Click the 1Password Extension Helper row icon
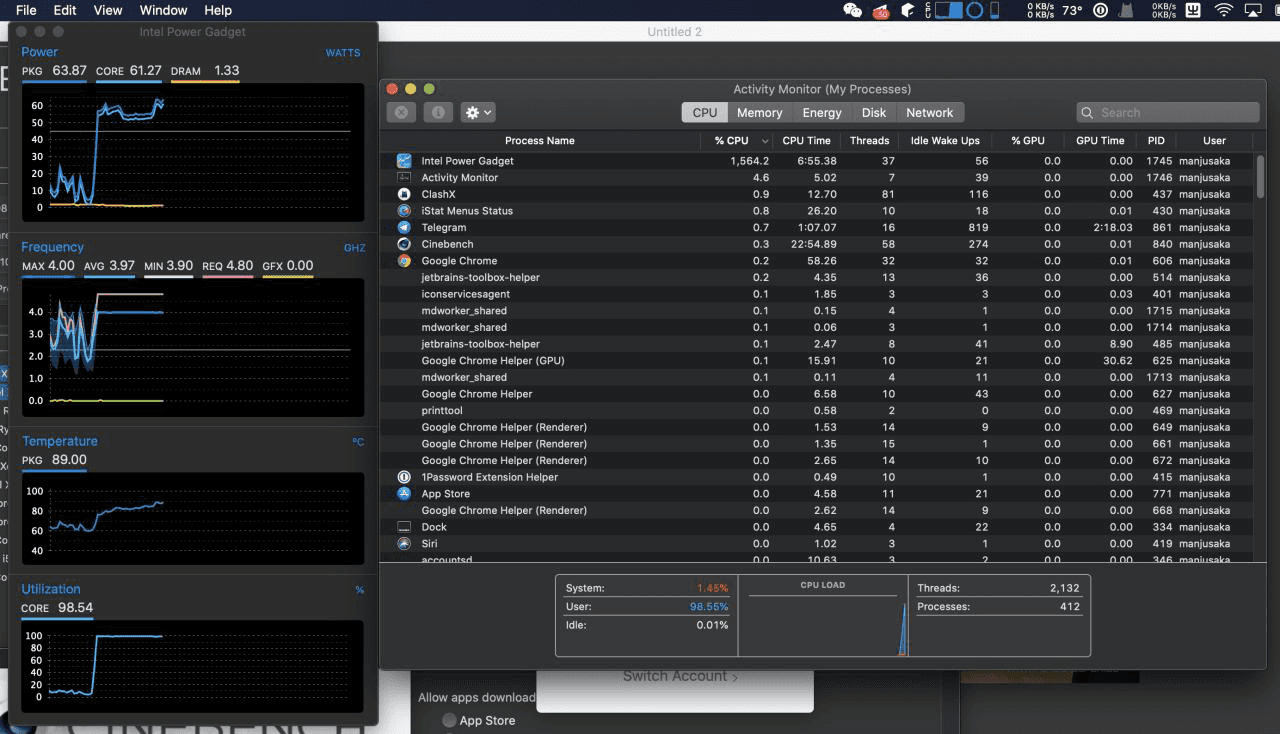The width and height of the screenshot is (1280, 734). (x=404, y=477)
